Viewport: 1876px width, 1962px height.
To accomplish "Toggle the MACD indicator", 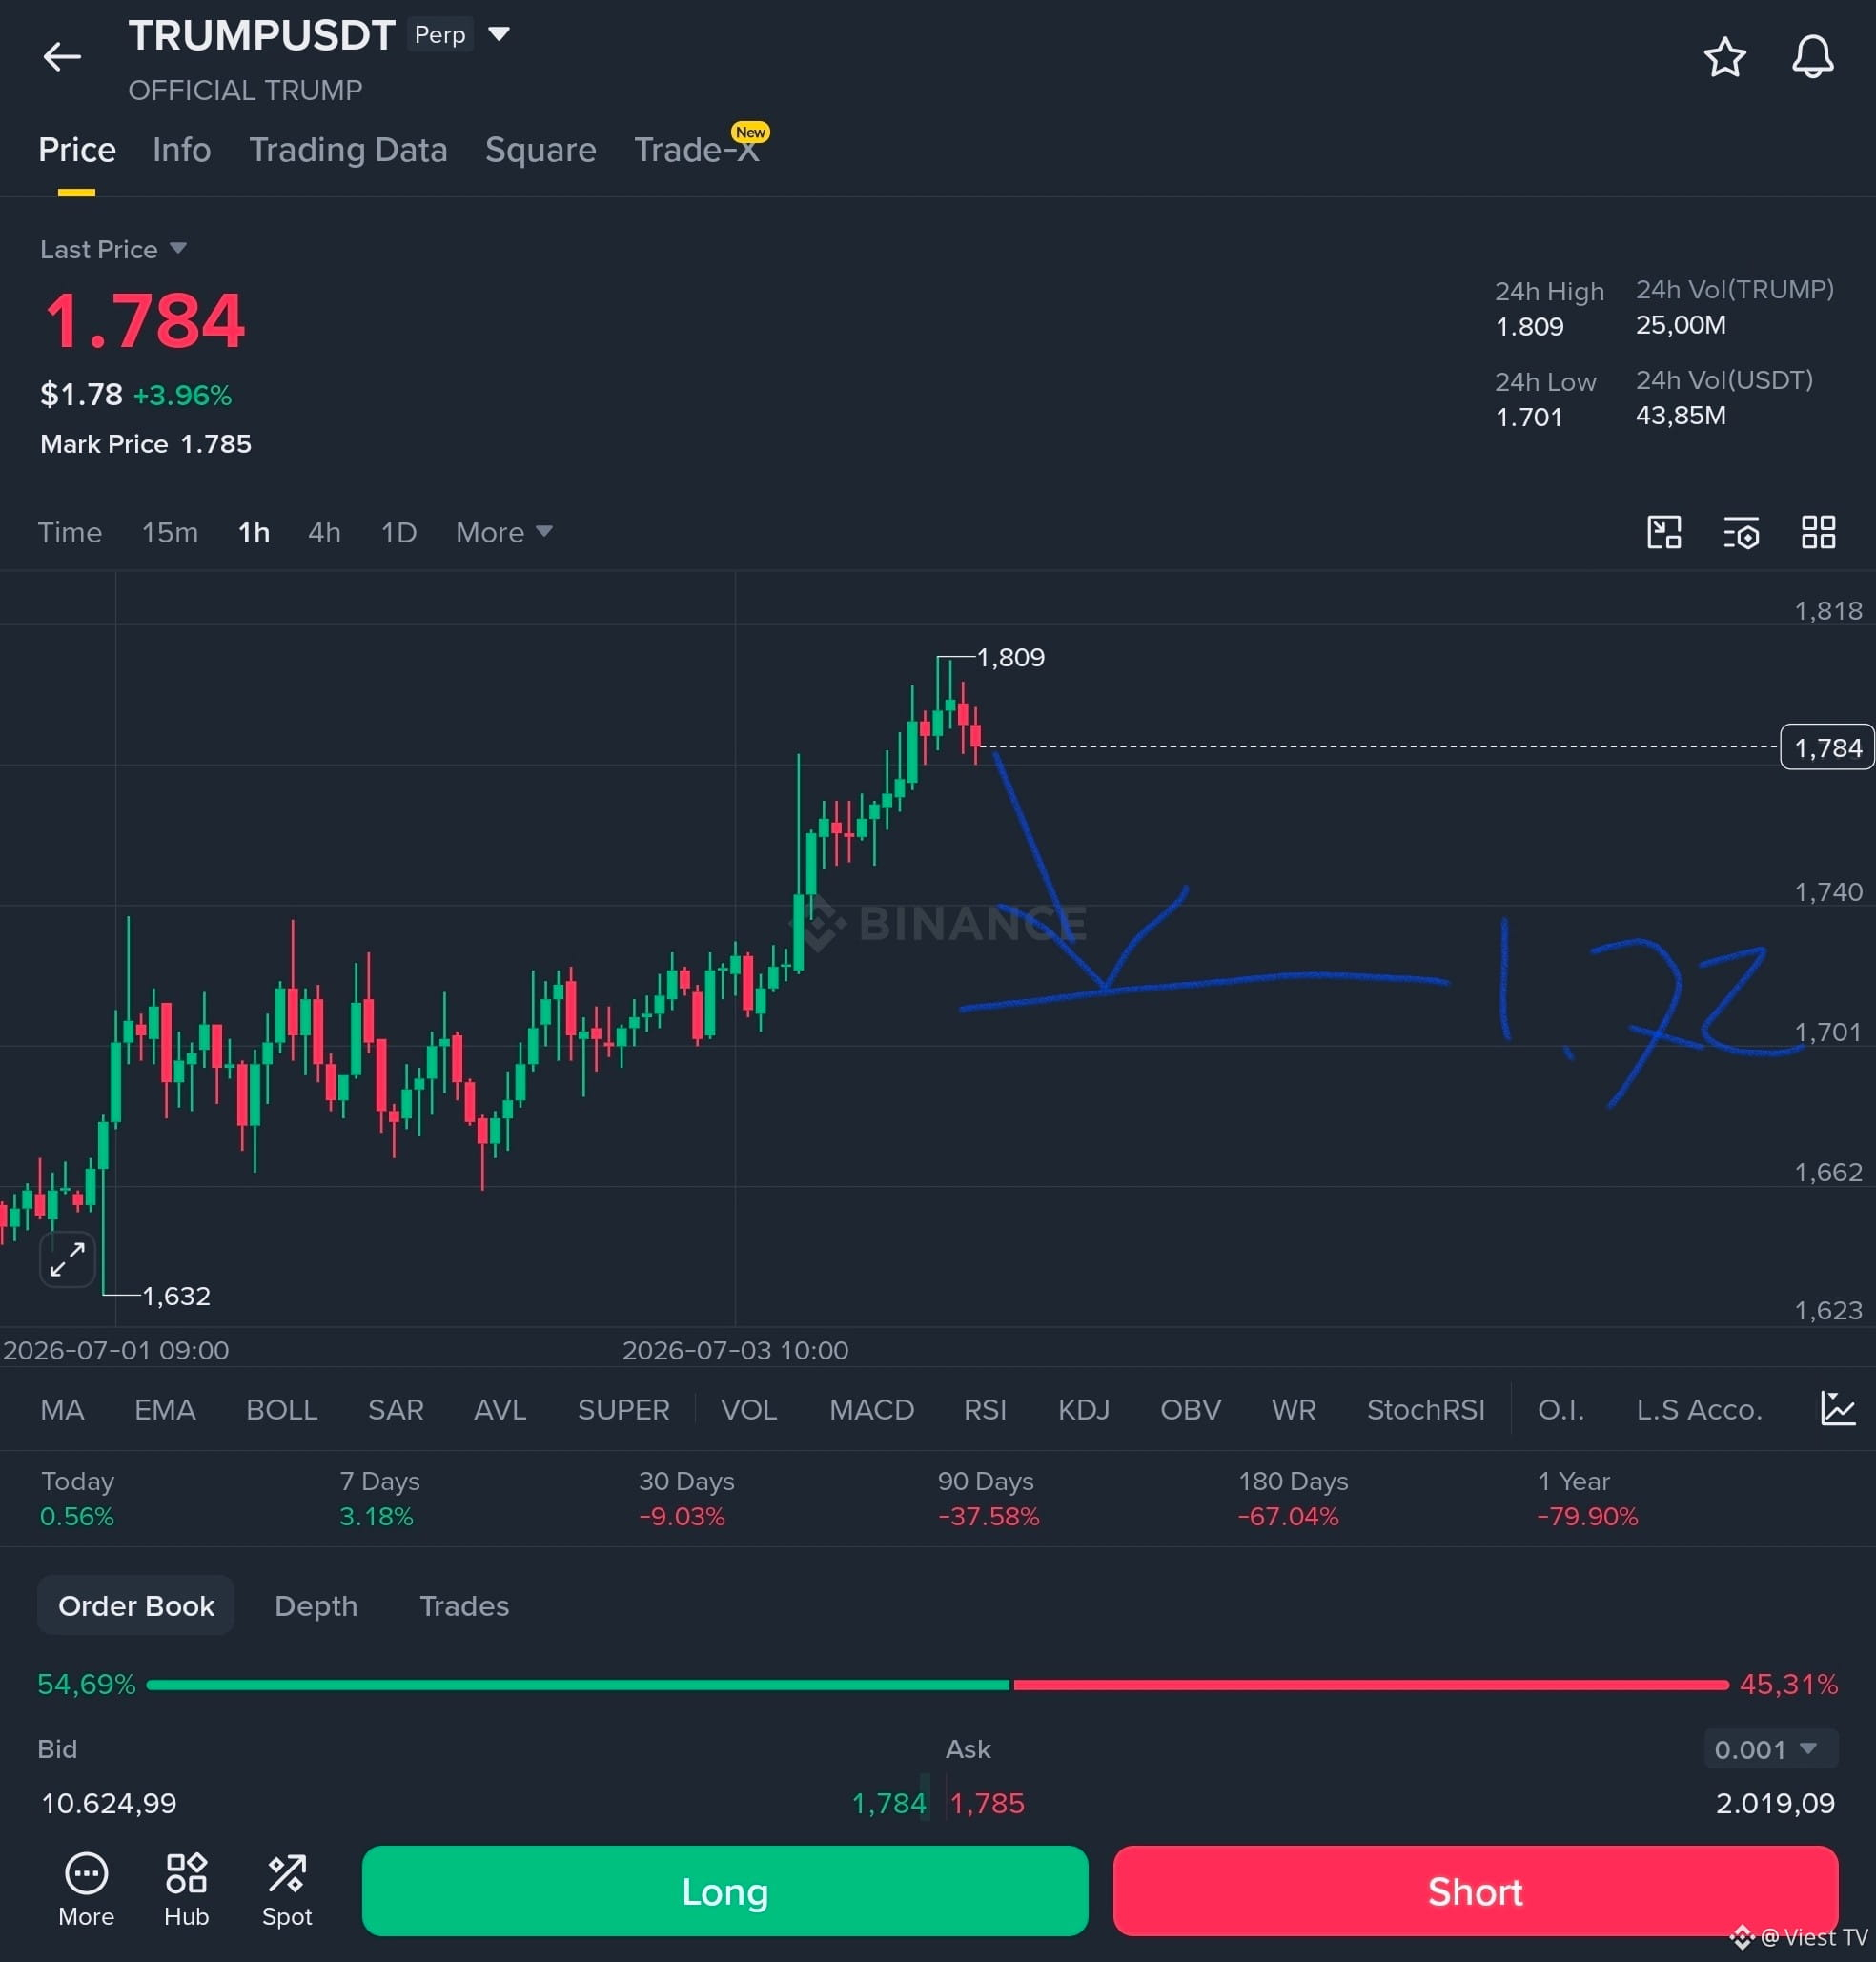I will [x=871, y=1409].
